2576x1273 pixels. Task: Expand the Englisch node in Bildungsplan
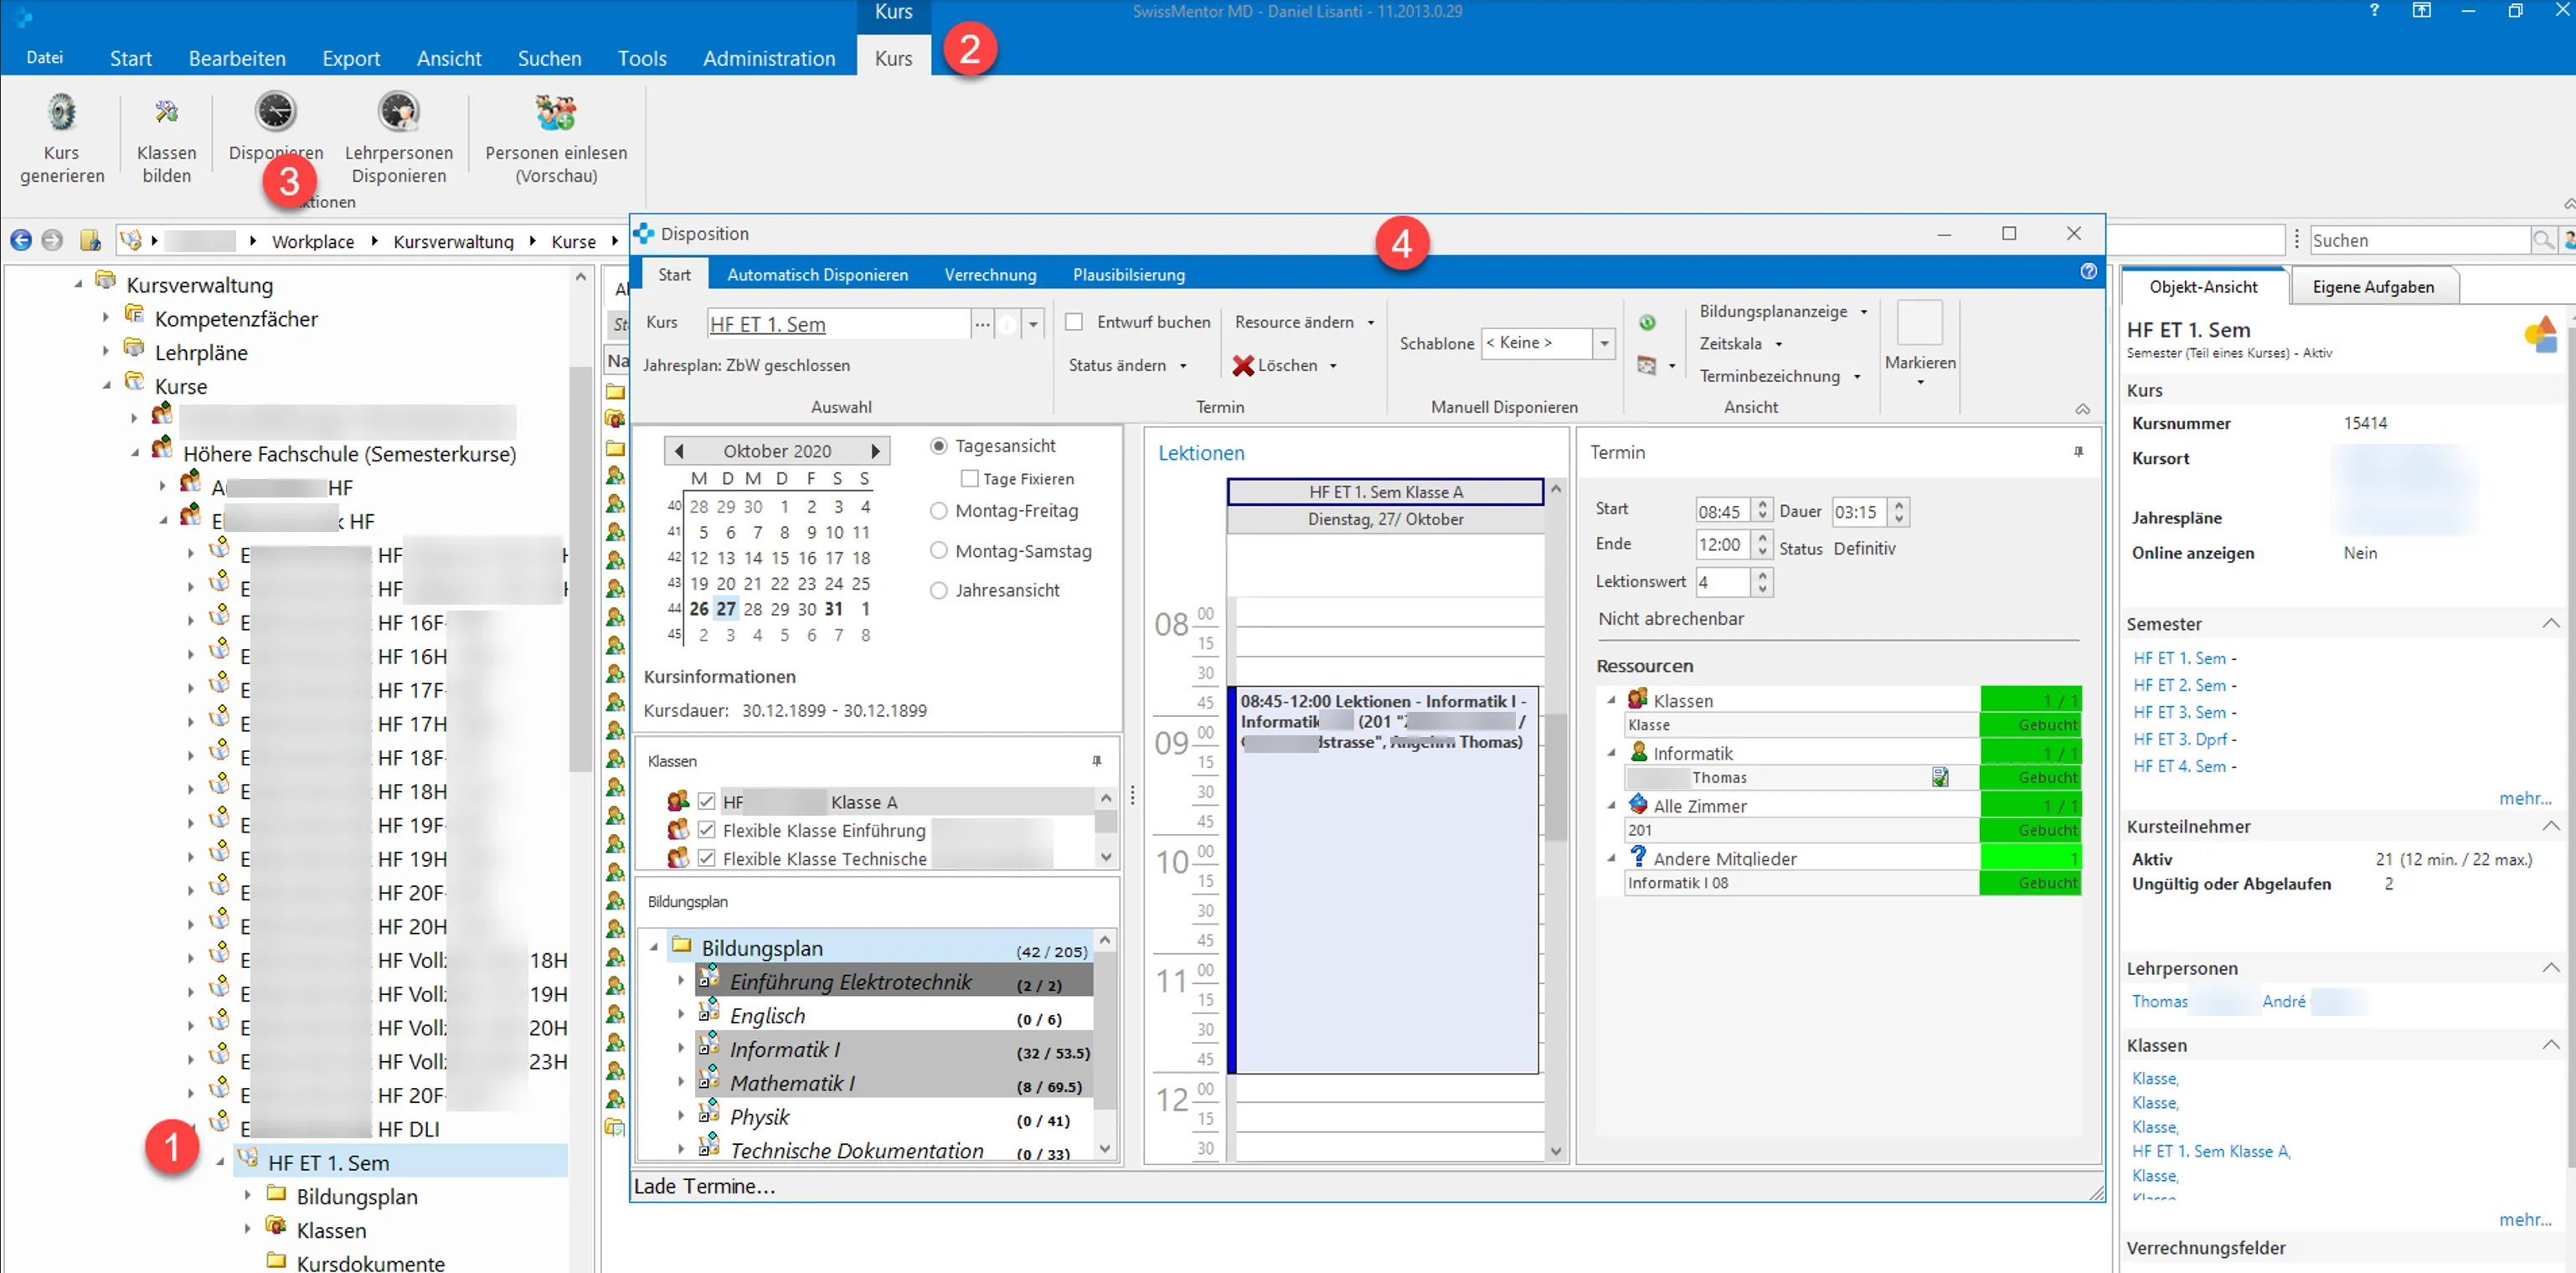click(x=681, y=1015)
